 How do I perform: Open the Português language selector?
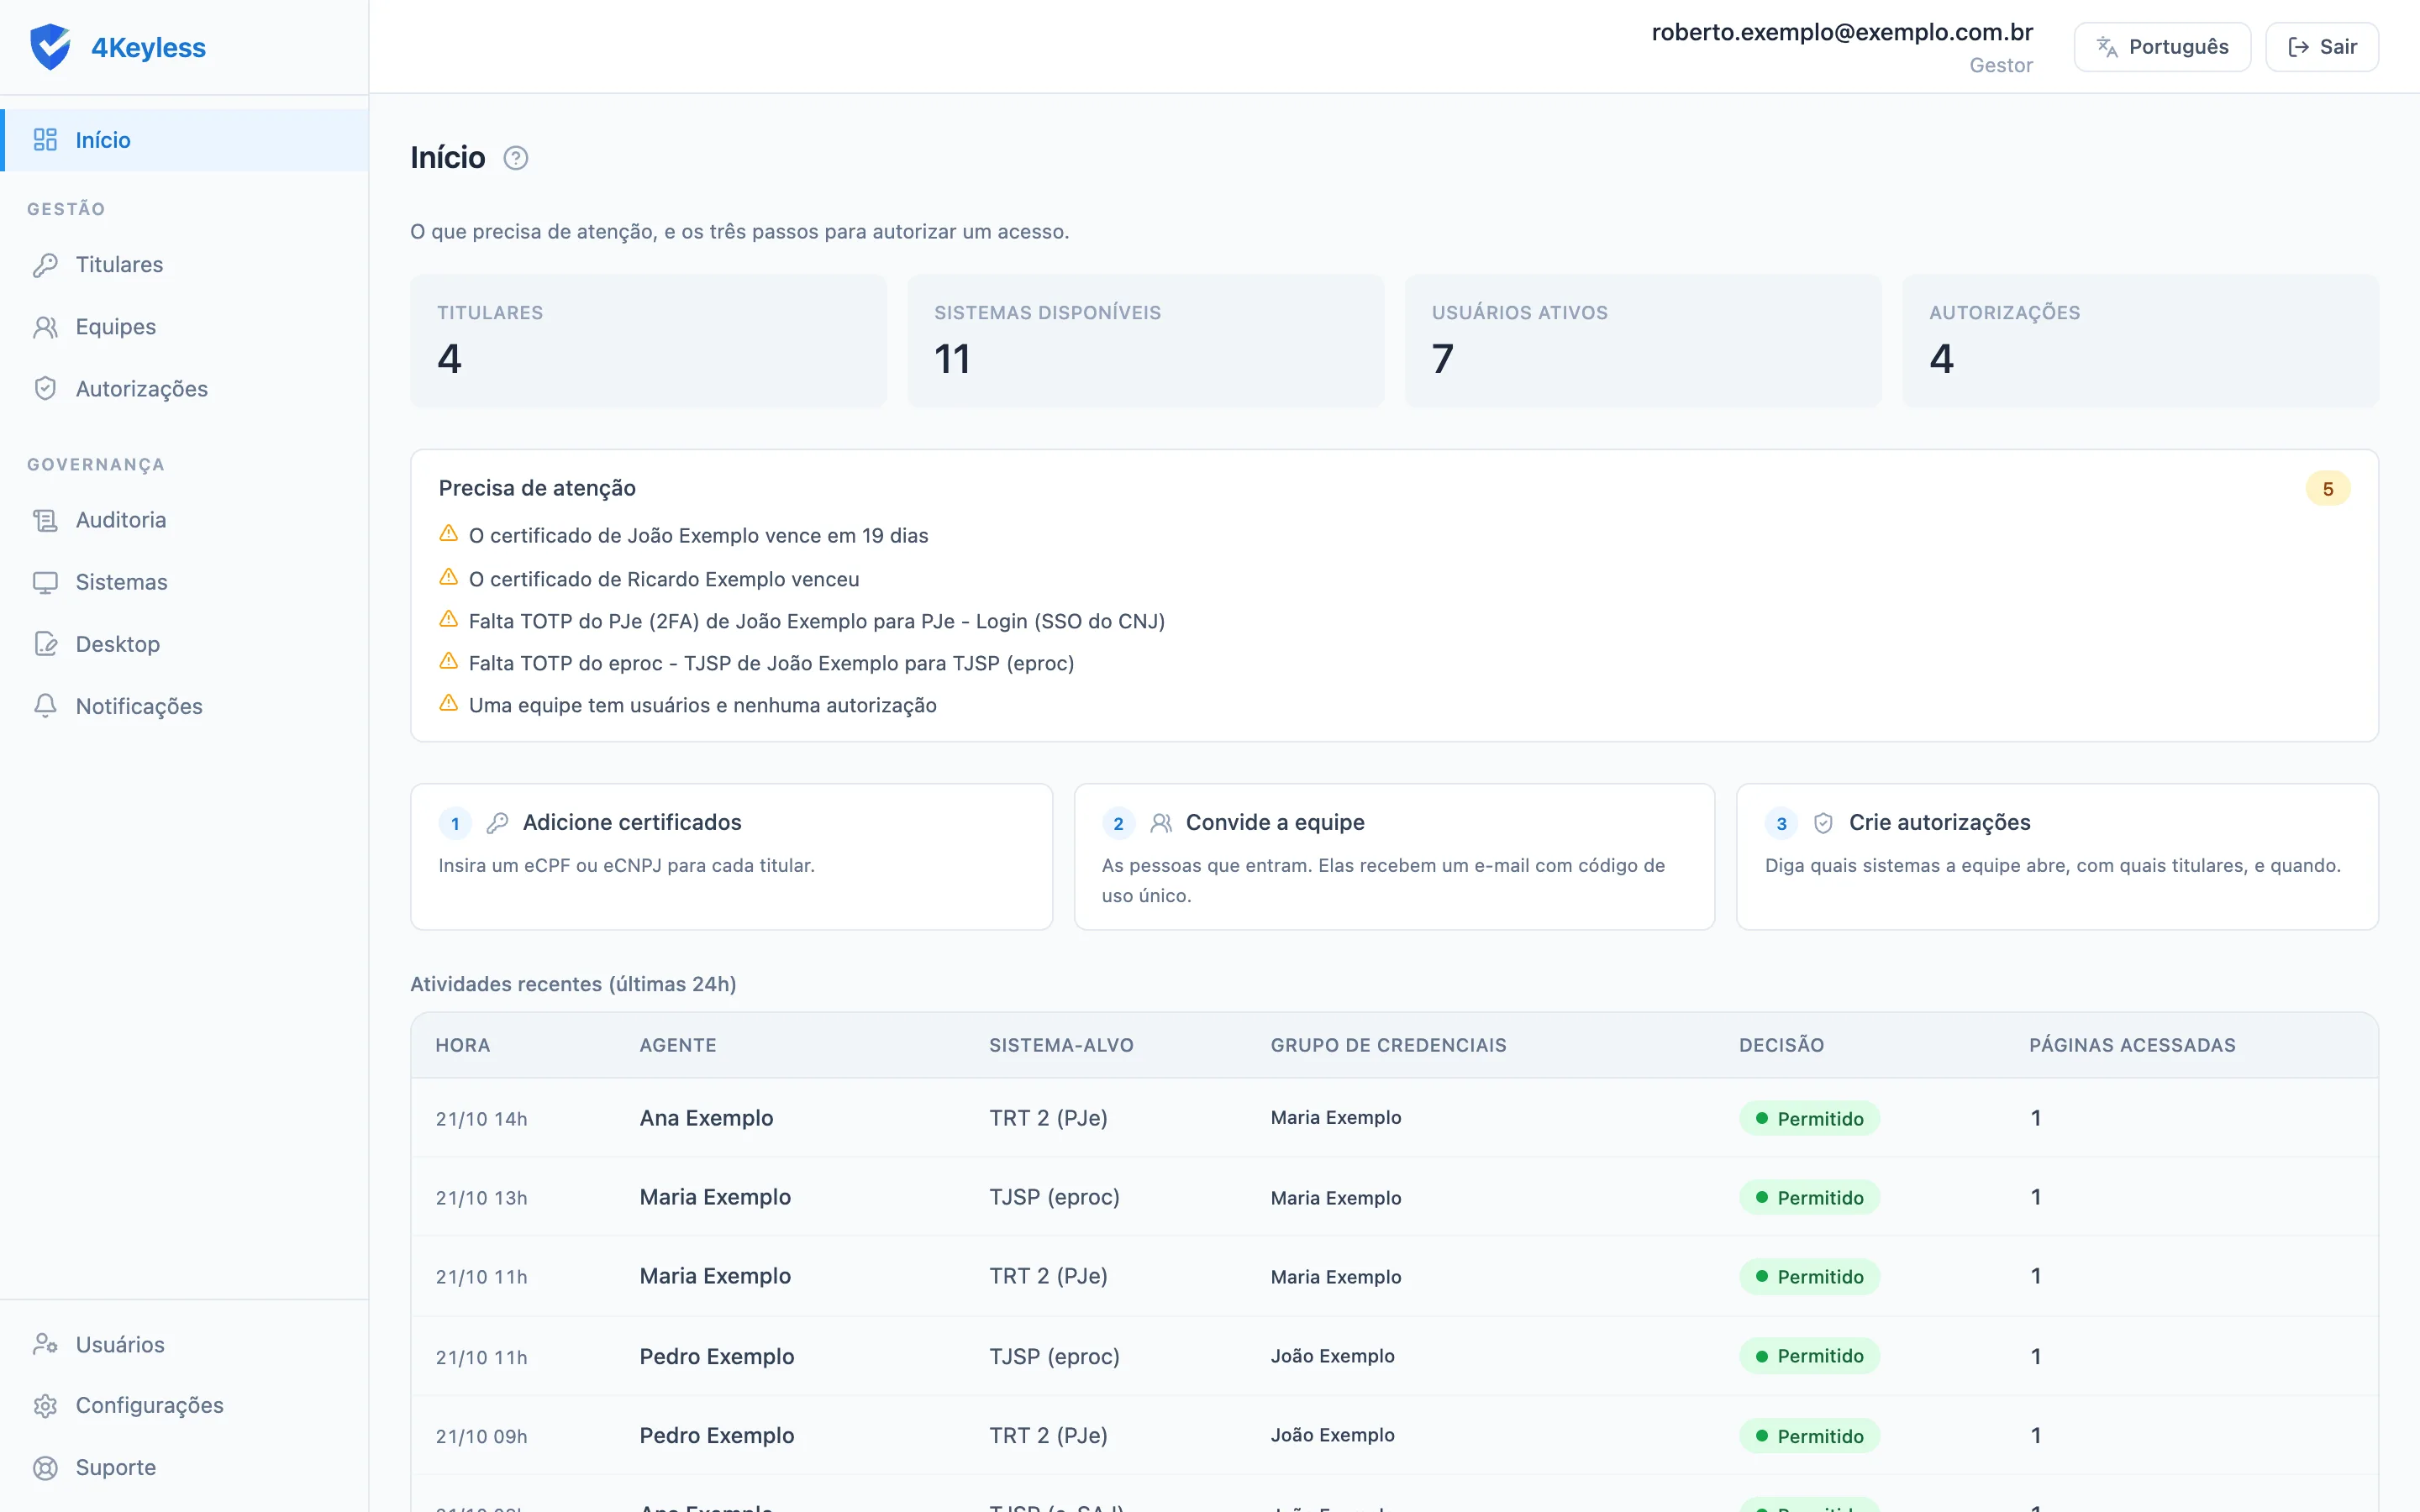[2162, 47]
